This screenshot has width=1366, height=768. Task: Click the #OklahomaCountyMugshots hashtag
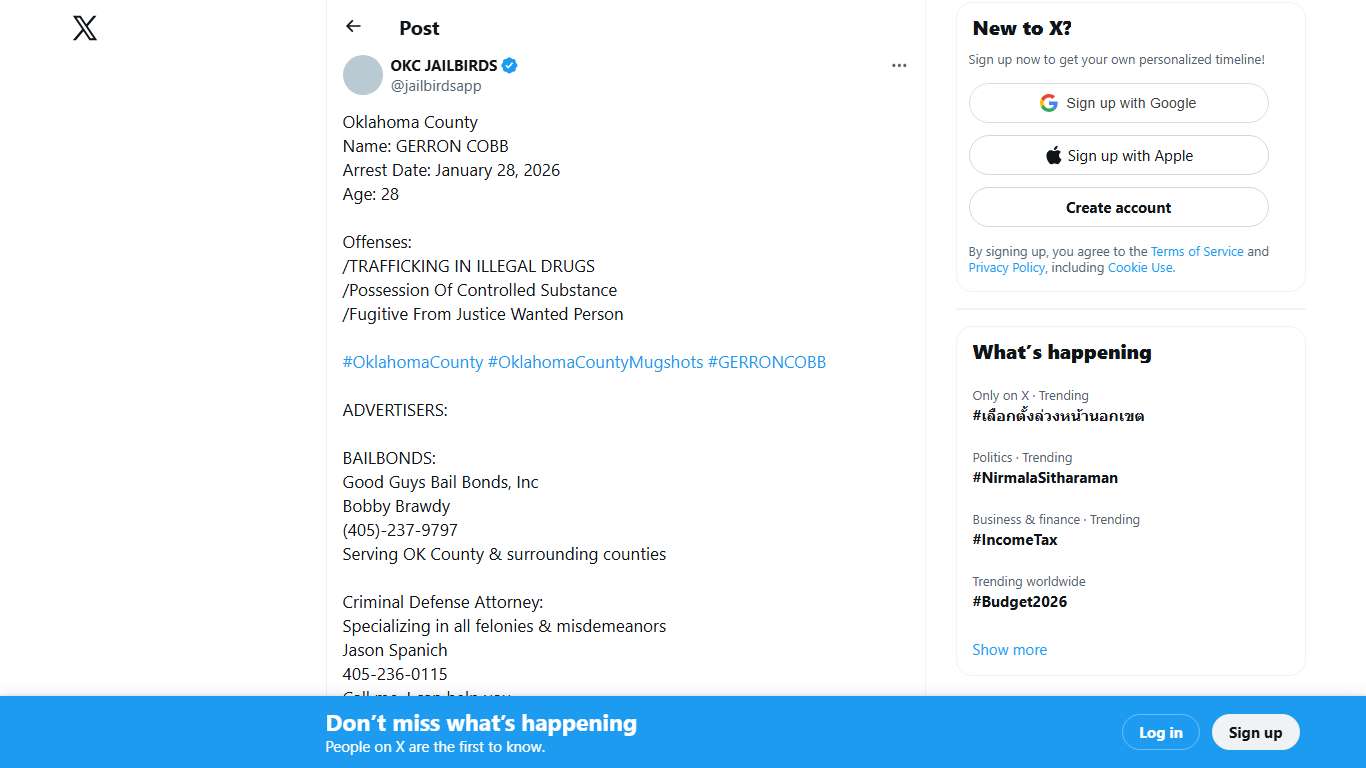pos(595,362)
